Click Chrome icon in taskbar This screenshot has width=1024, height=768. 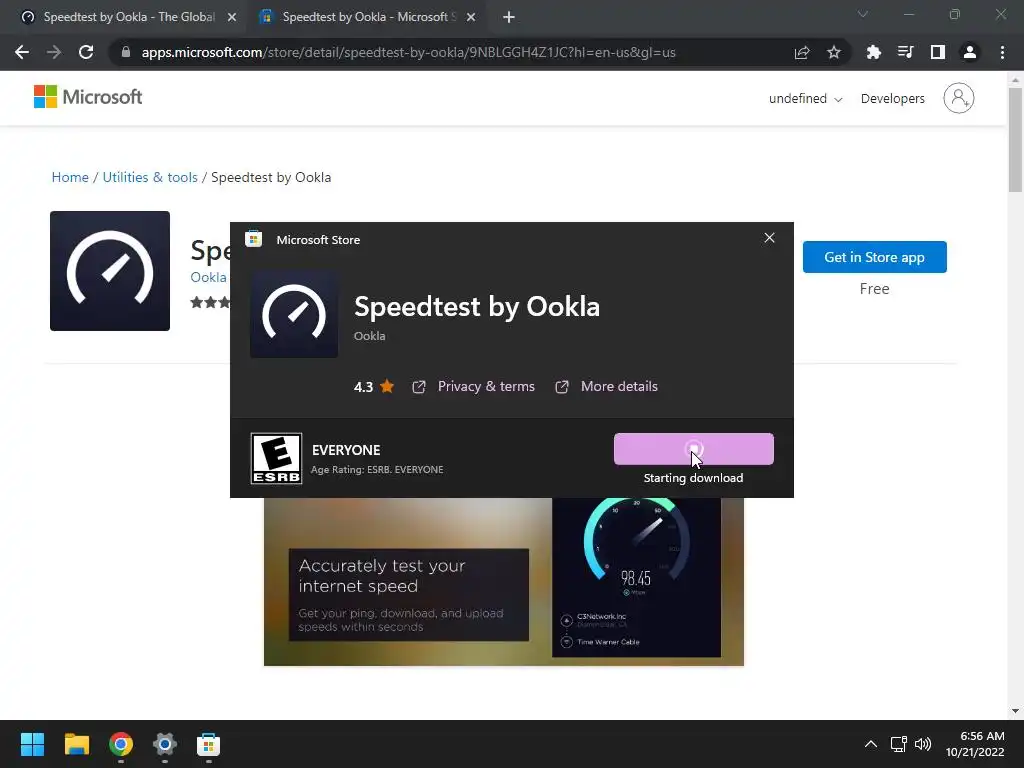coord(121,744)
